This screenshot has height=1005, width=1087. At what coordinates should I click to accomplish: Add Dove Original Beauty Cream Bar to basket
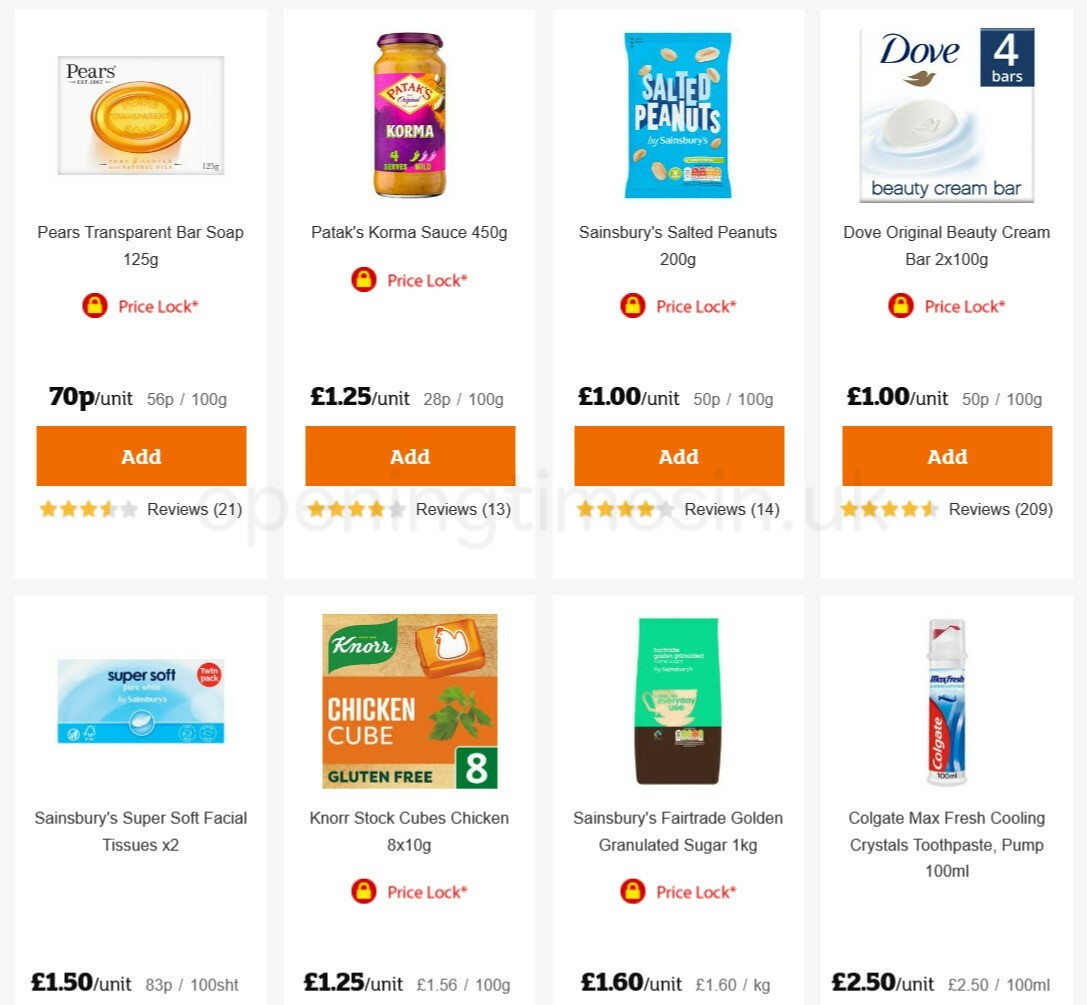click(946, 456)
